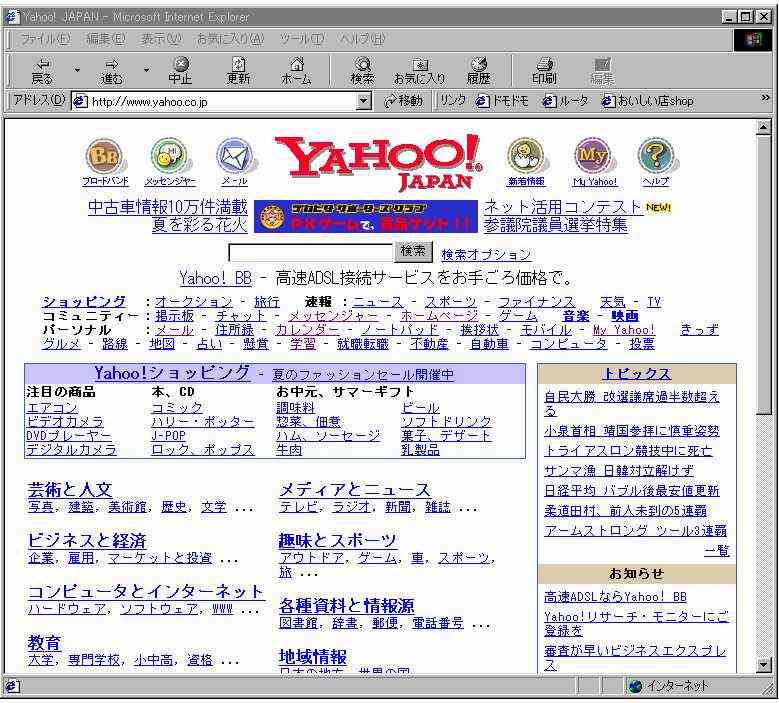Open the 各種資料と情報源 category

pyautogui.click(x=346, y=606)
